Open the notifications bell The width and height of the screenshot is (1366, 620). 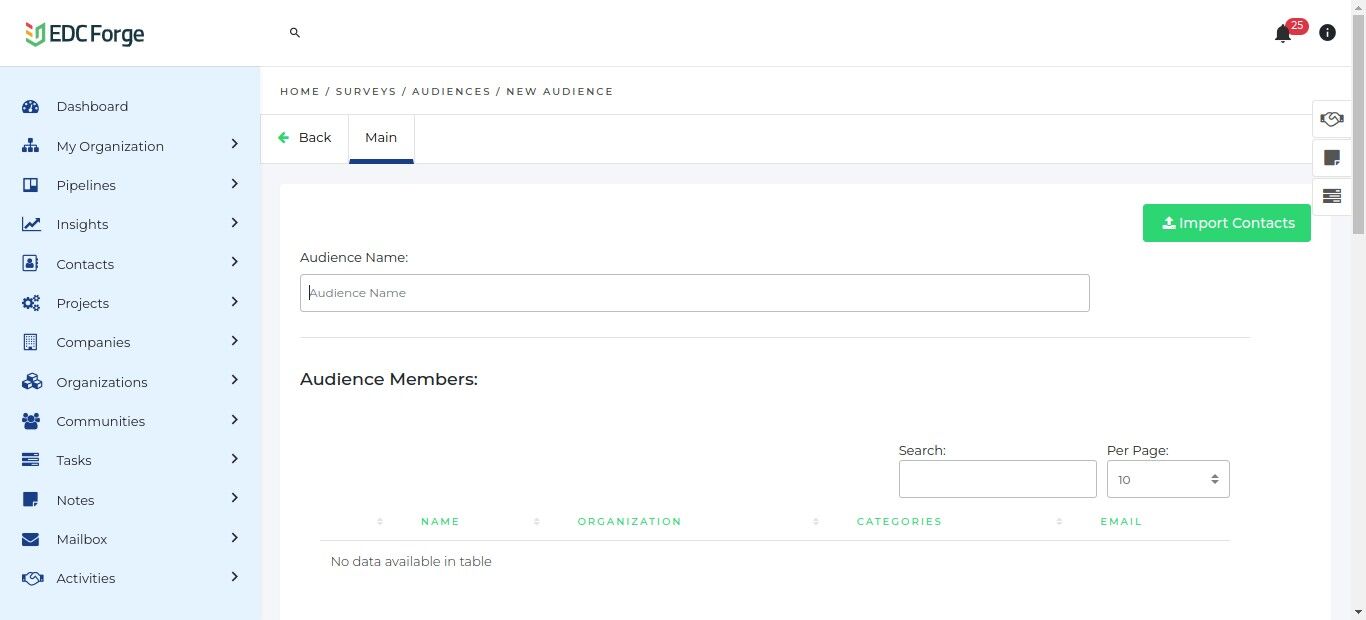click(1283, 34)
